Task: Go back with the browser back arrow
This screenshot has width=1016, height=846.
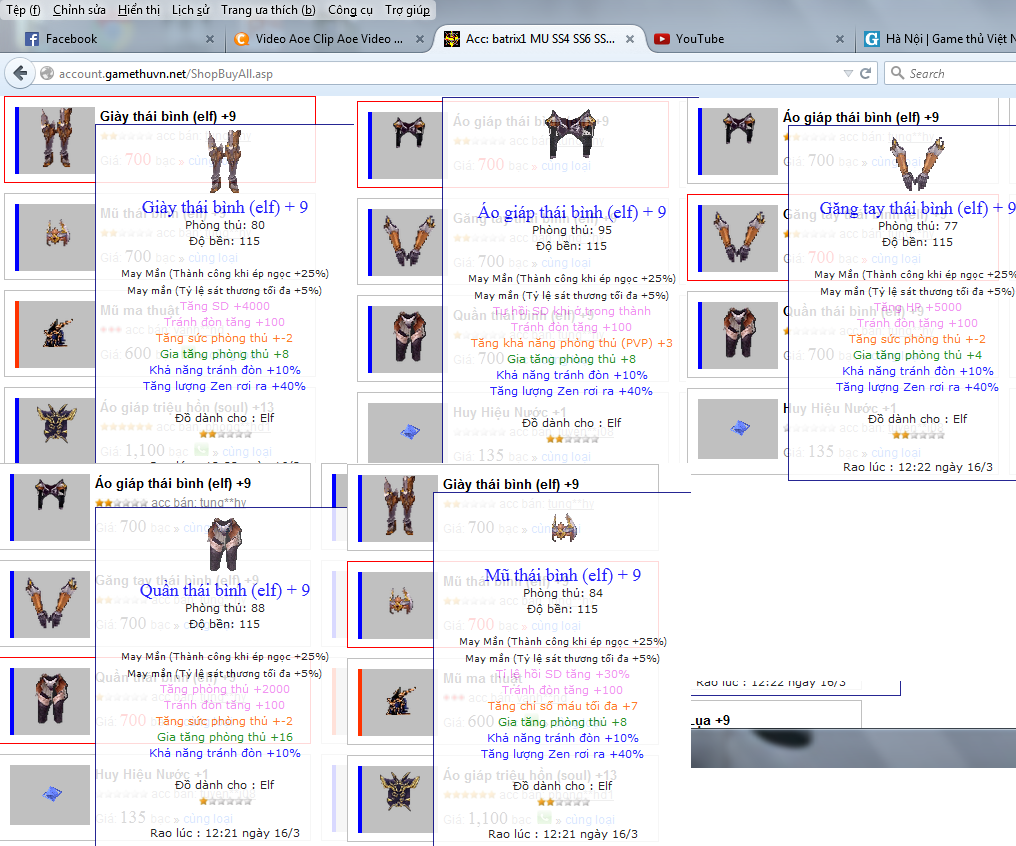Action: pyautogui.click(x=20, y=73)
